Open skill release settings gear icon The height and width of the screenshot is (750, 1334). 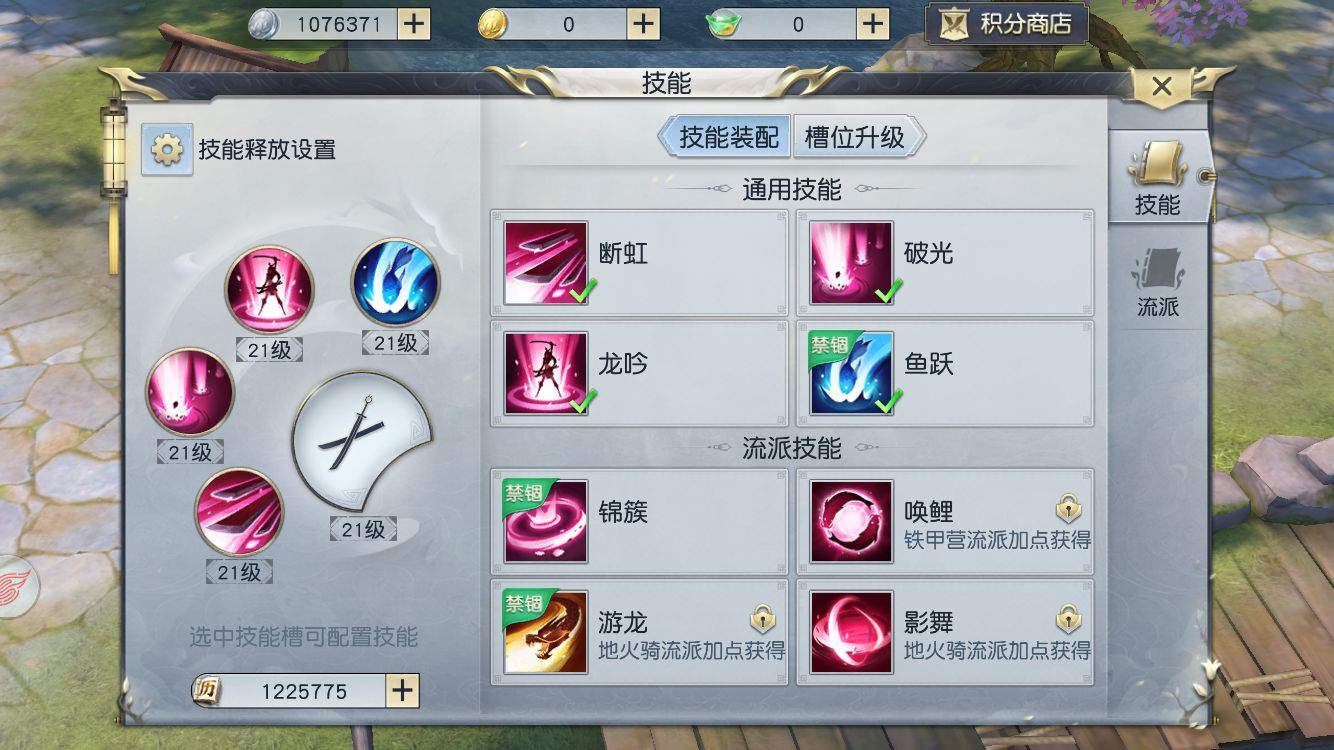click(166, 150)
